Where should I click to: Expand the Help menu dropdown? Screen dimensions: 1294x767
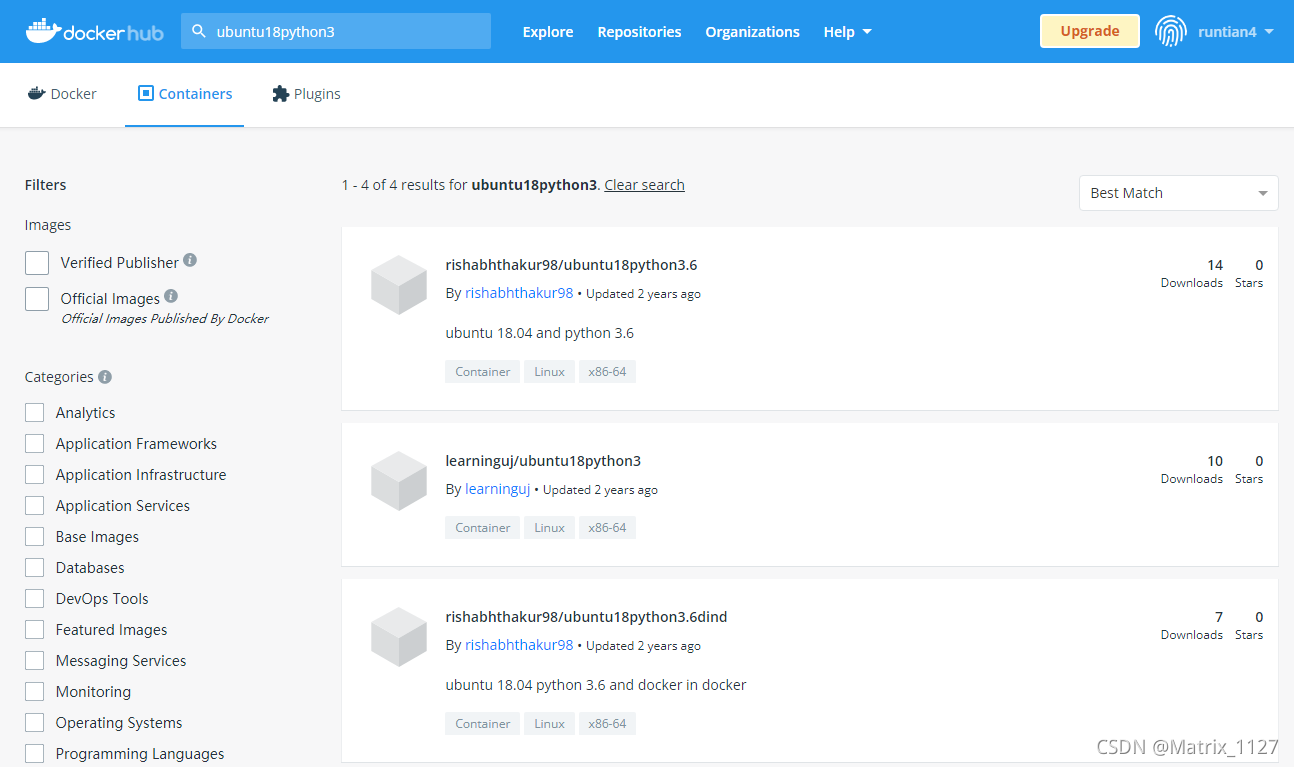[847, 31]
